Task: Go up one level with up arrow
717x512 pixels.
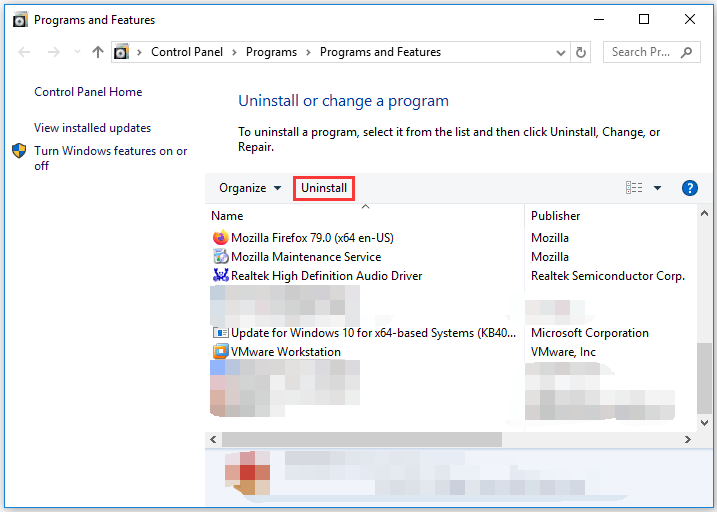Action: (x=97, y=52)
